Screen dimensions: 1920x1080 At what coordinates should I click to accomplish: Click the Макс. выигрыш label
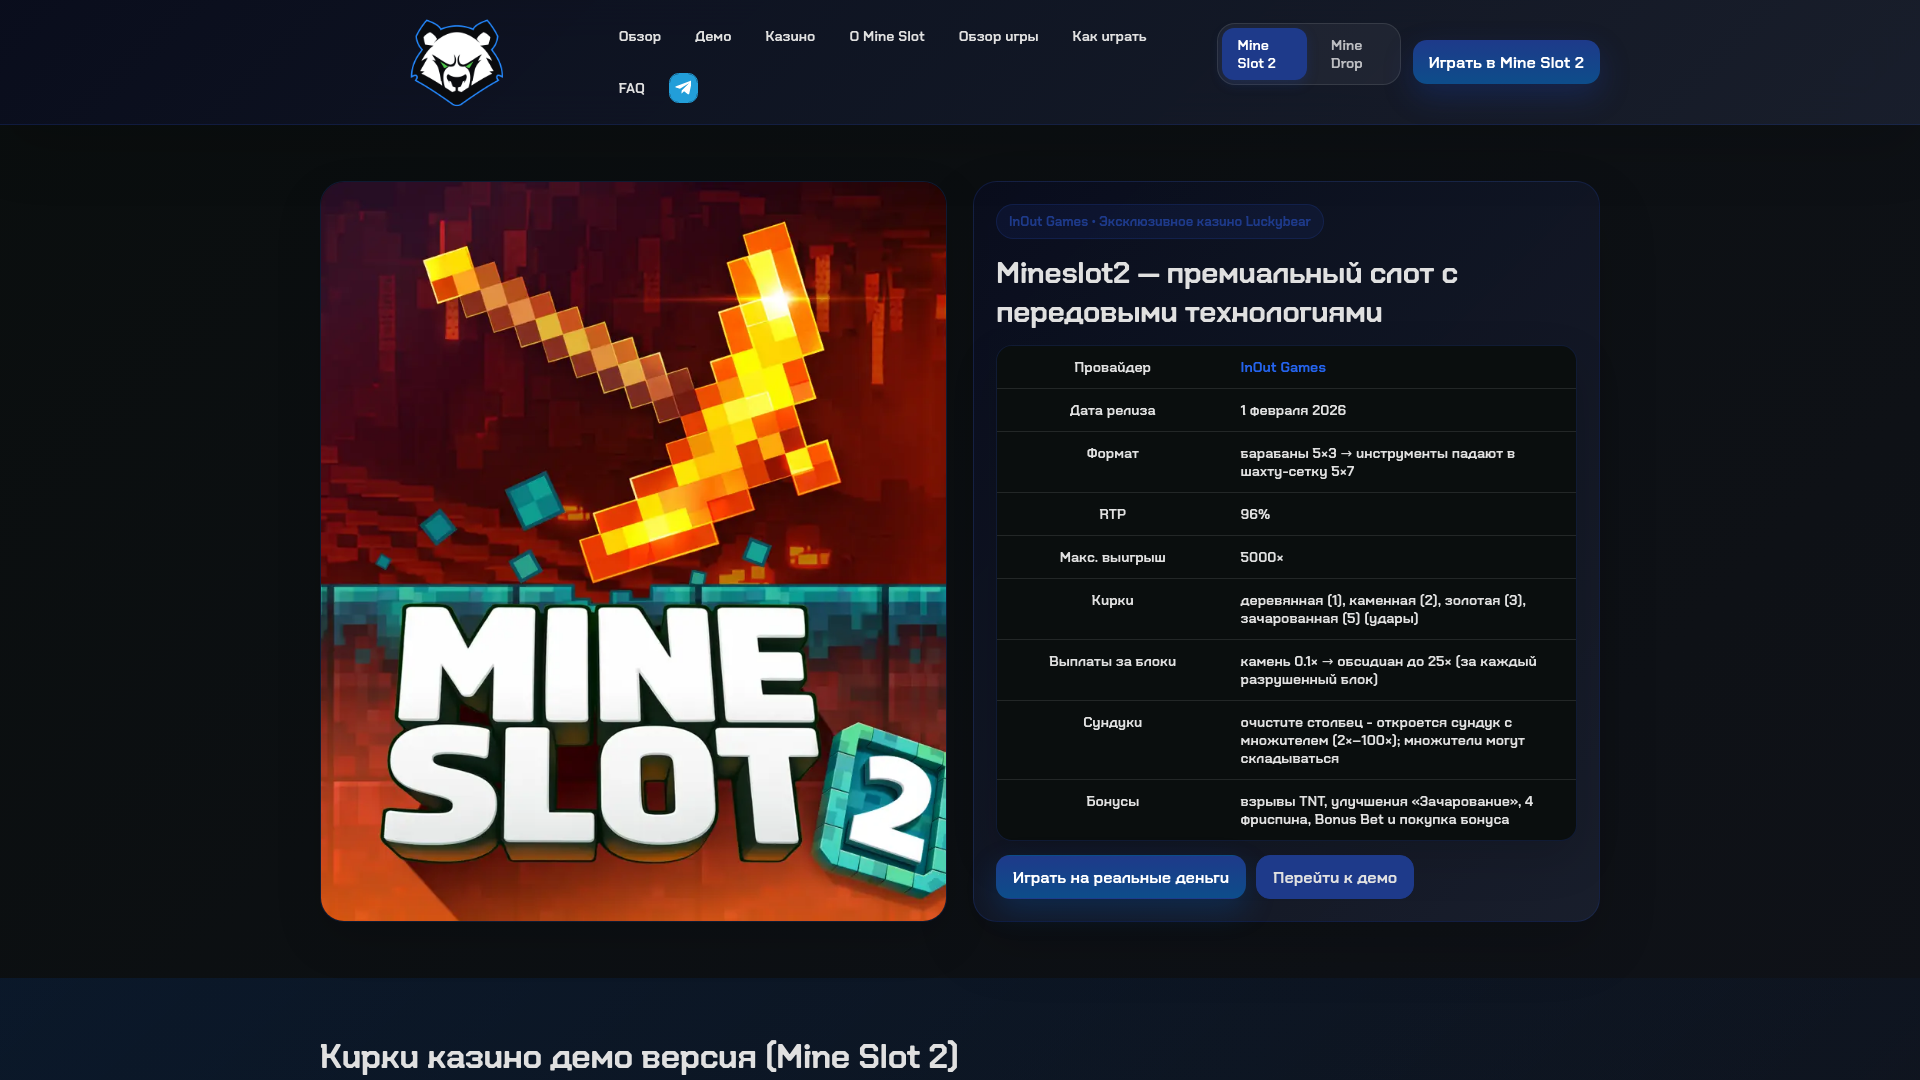(1112, 557)
